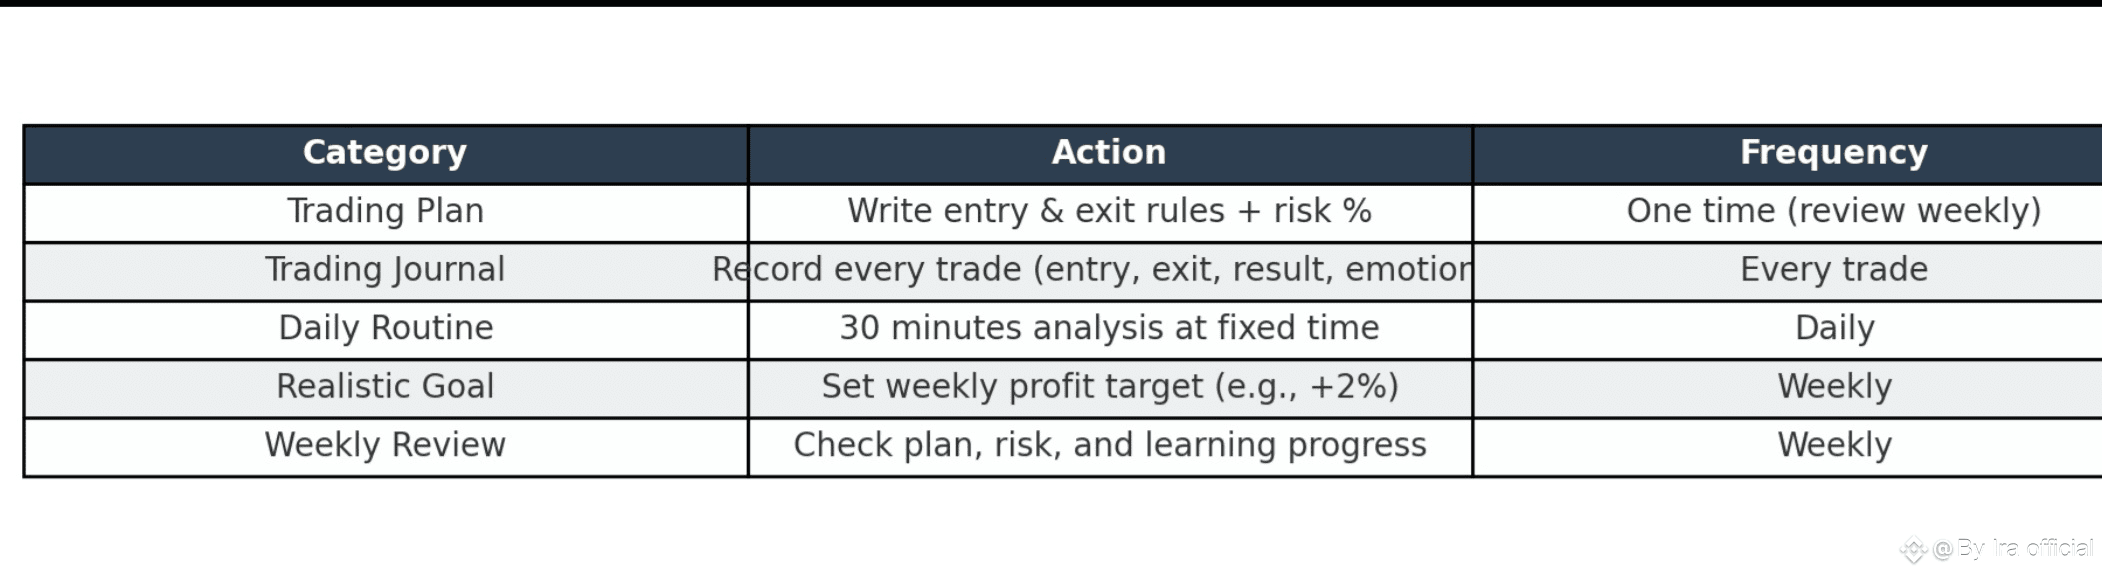
Task: Select Weekly frequency in Weekly Review row
Action: pos(1788,447)
